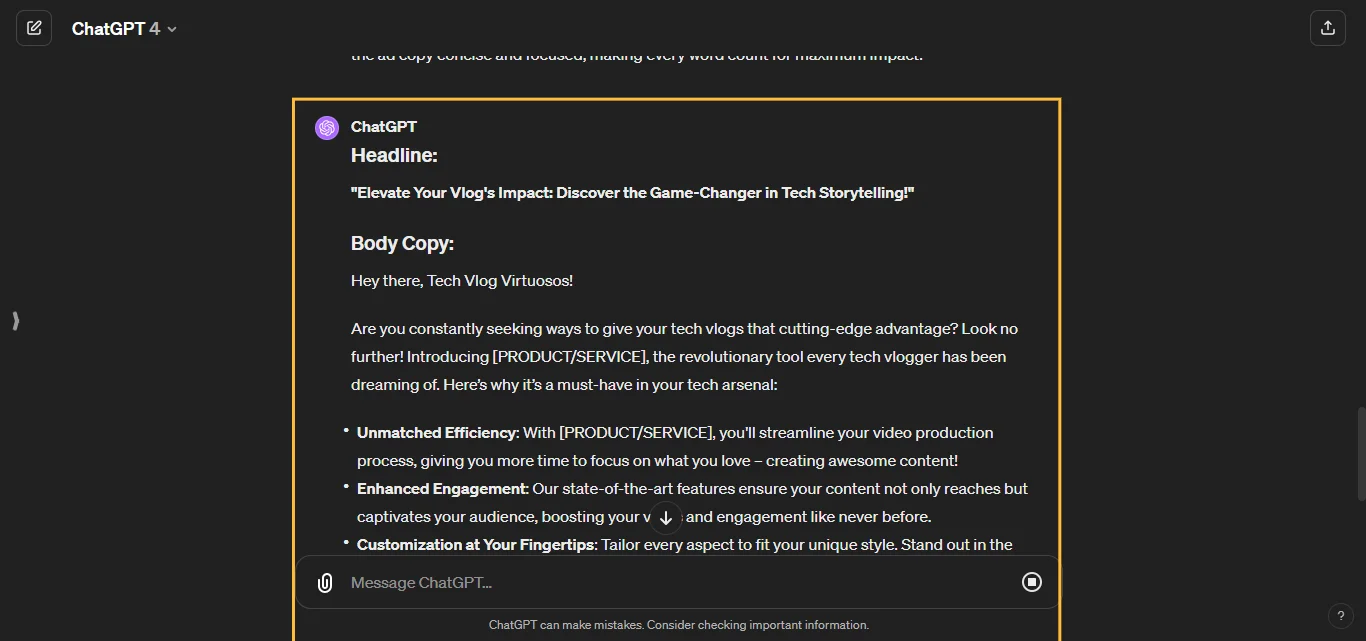This screenshot has height=641, width=1366.
Task: Click the Message ChatGPT input field
Action: pyautogui.click(x=600, y=582)
